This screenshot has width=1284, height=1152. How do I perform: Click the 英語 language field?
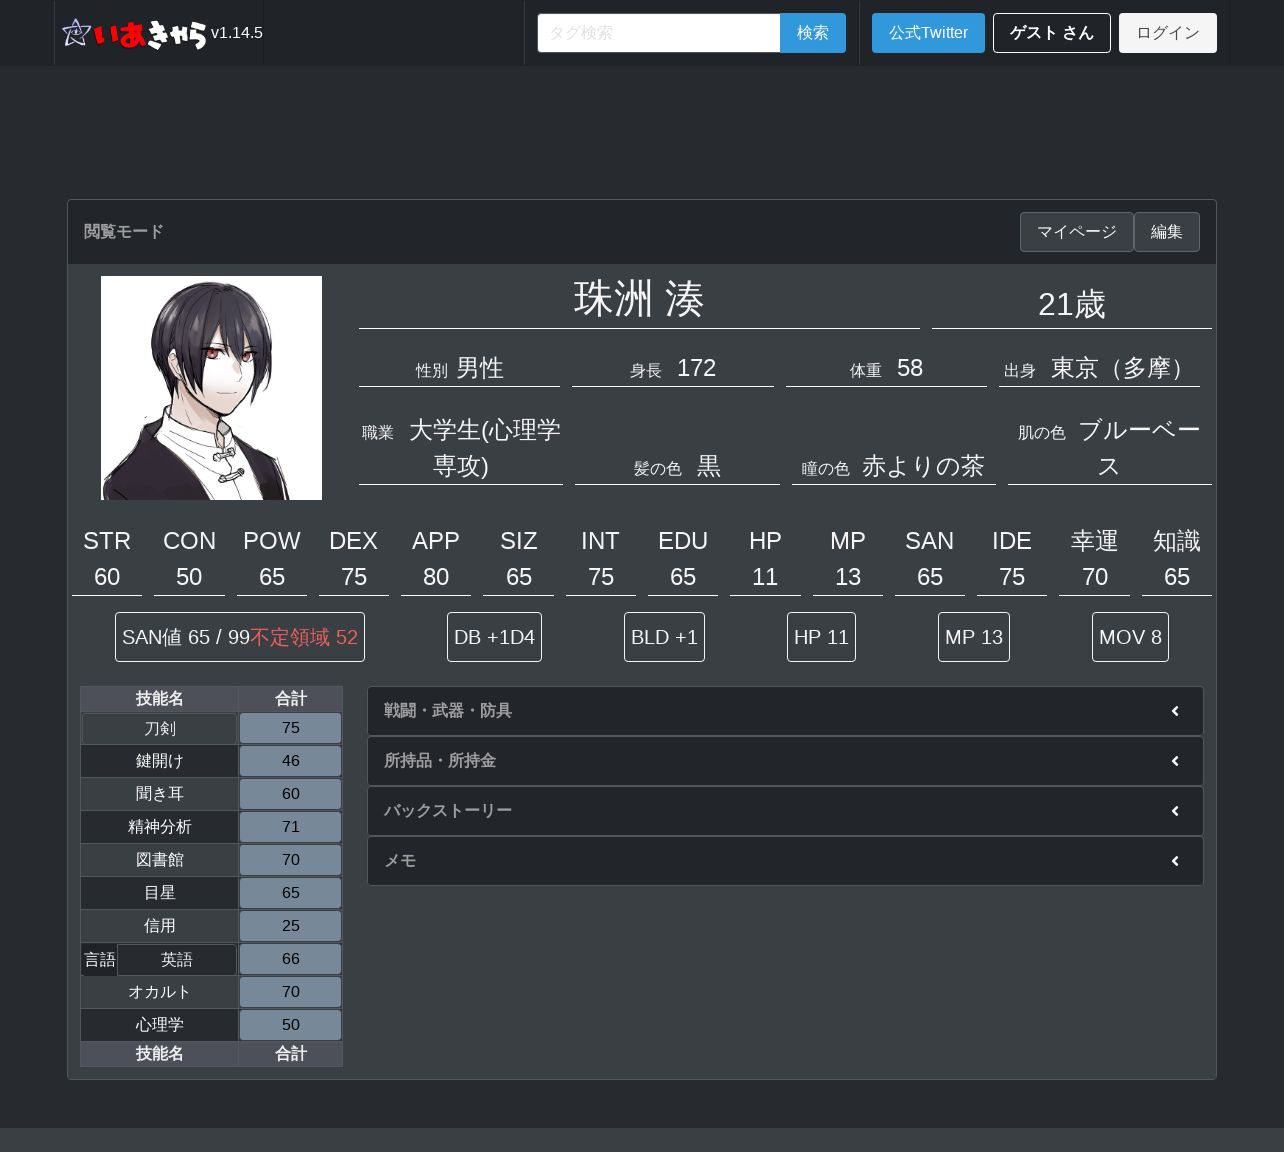(x=177, y=960)
